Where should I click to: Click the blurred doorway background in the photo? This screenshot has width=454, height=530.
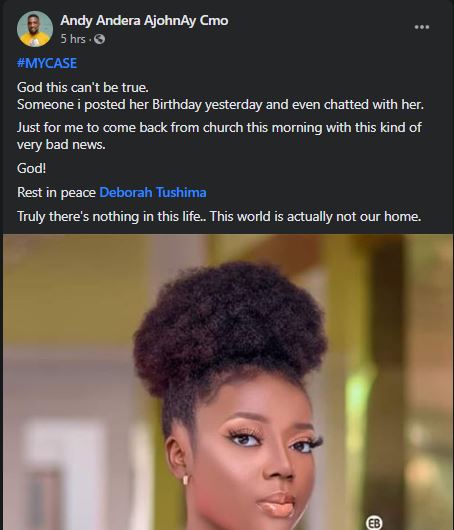click(61, 473)
